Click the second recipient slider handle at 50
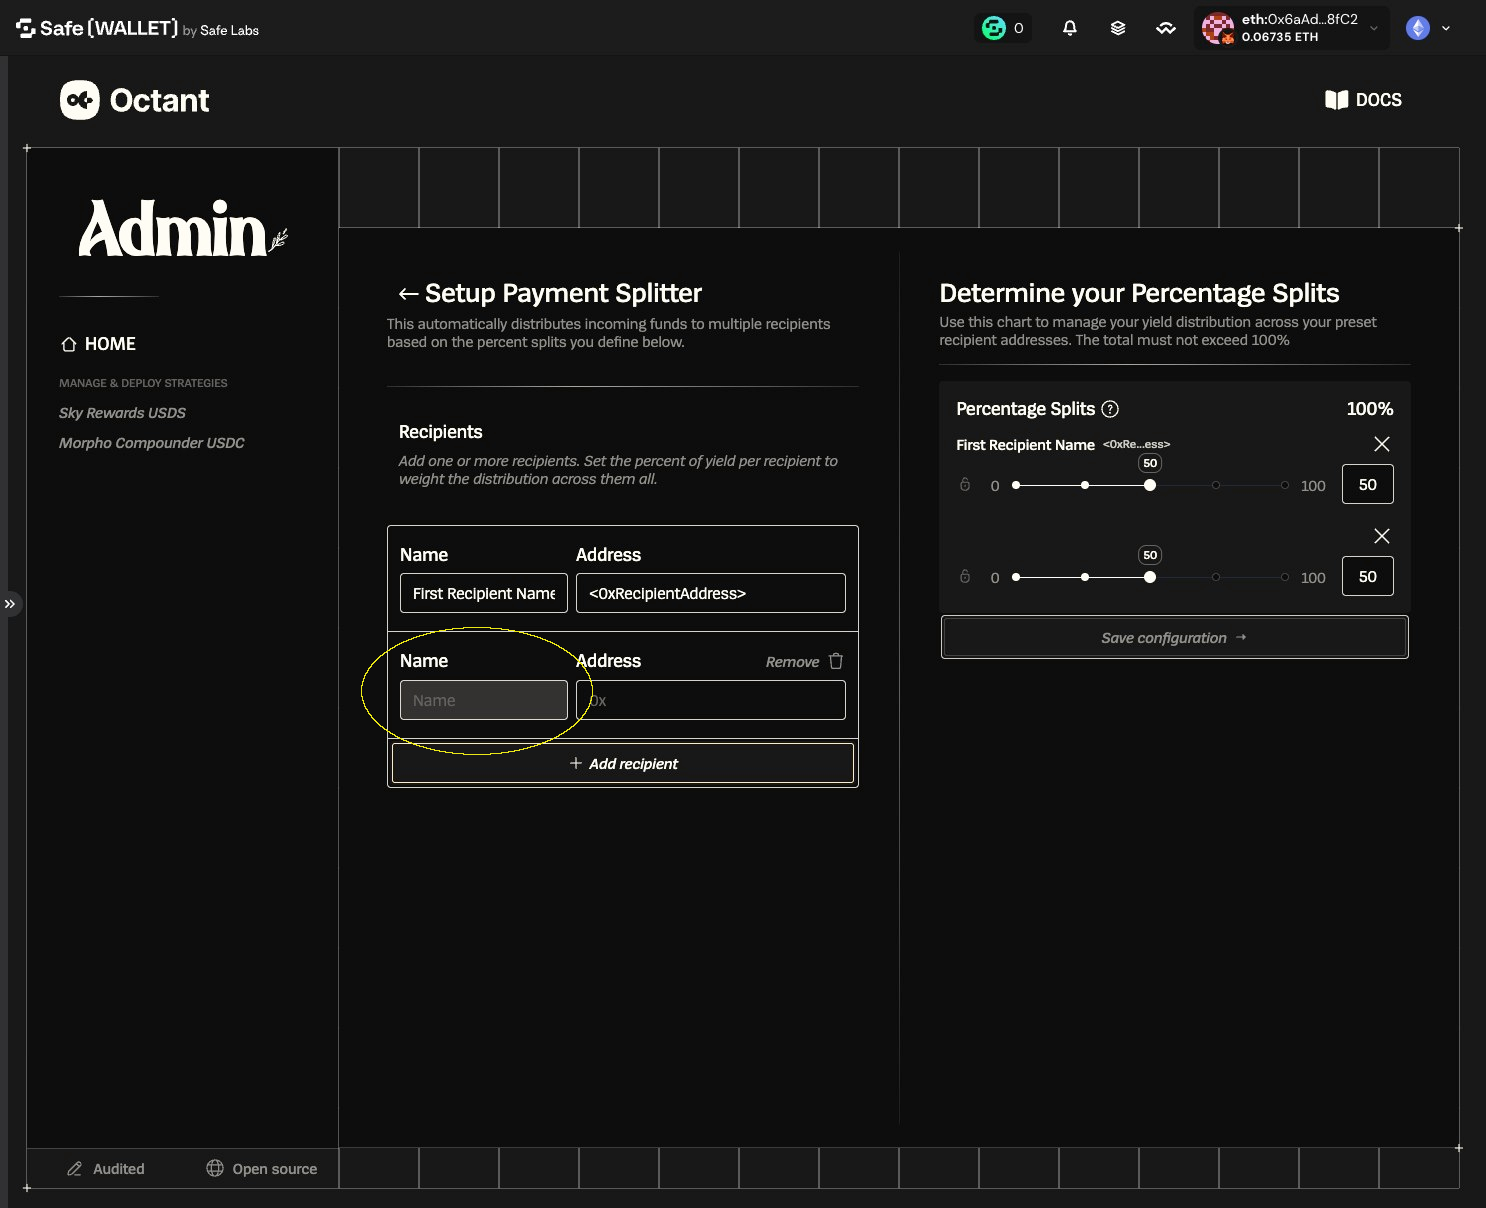The width and height of the screenshot is (1486, 1208). coord(1150,577)
